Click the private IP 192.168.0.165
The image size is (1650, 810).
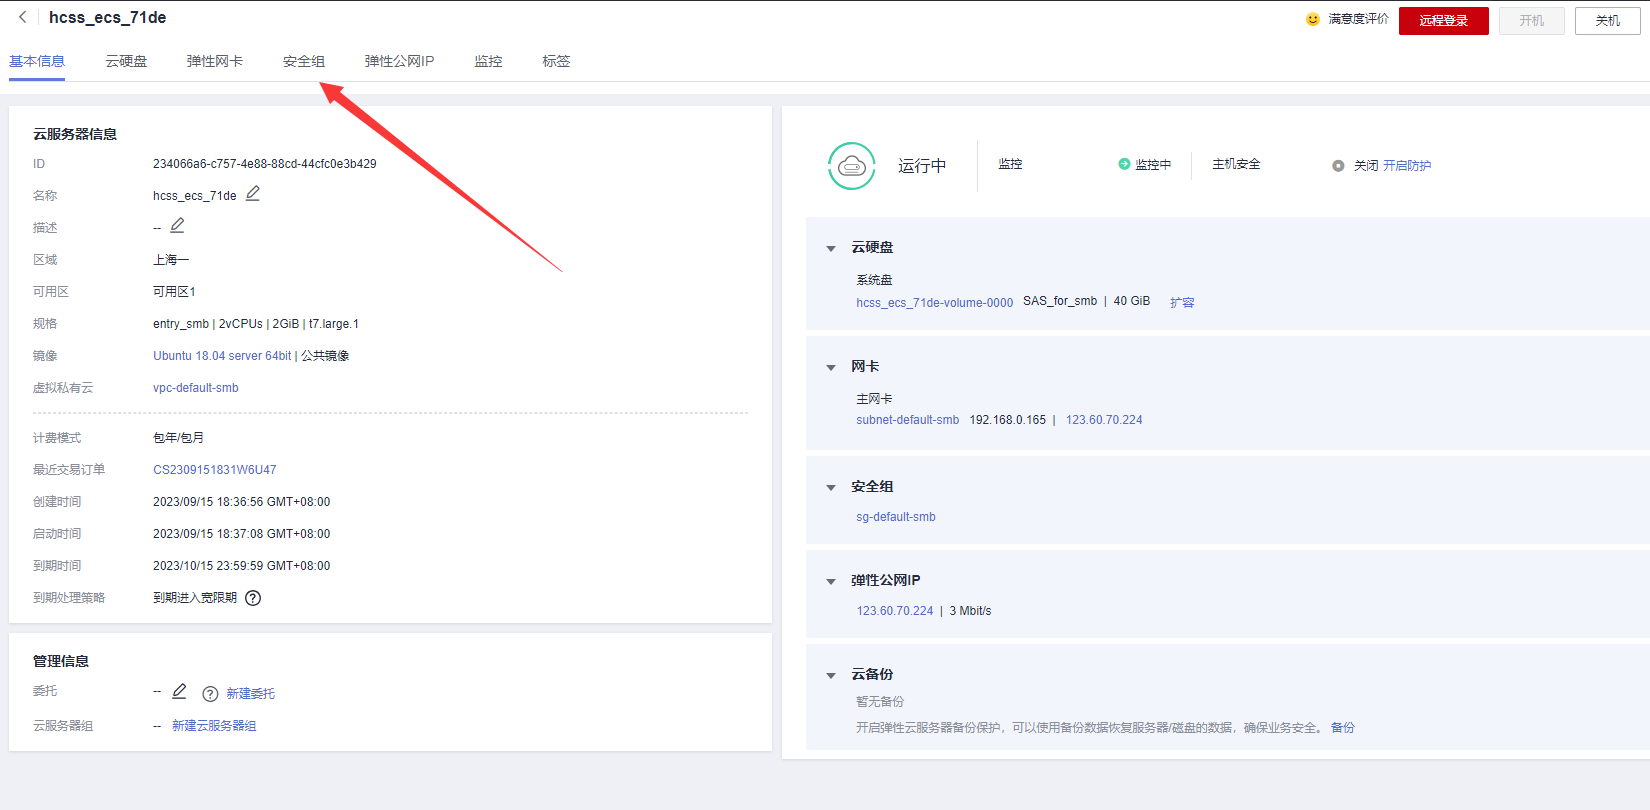click(x=1007, y=420)
